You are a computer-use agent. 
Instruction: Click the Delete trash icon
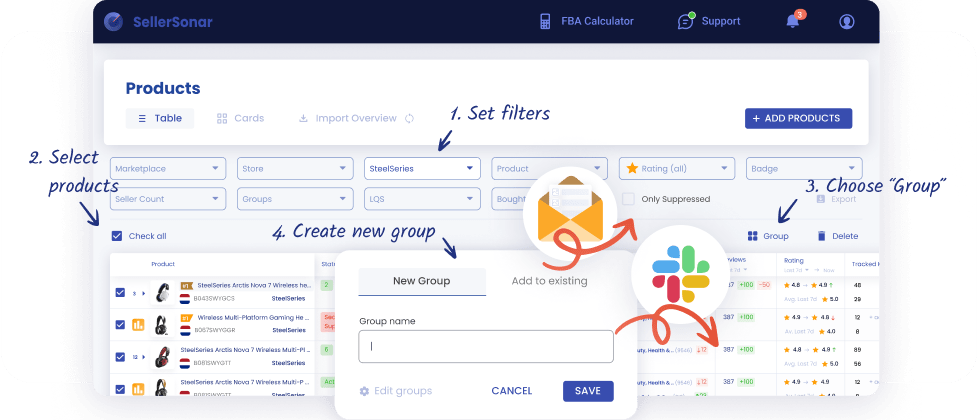(822, 236)
